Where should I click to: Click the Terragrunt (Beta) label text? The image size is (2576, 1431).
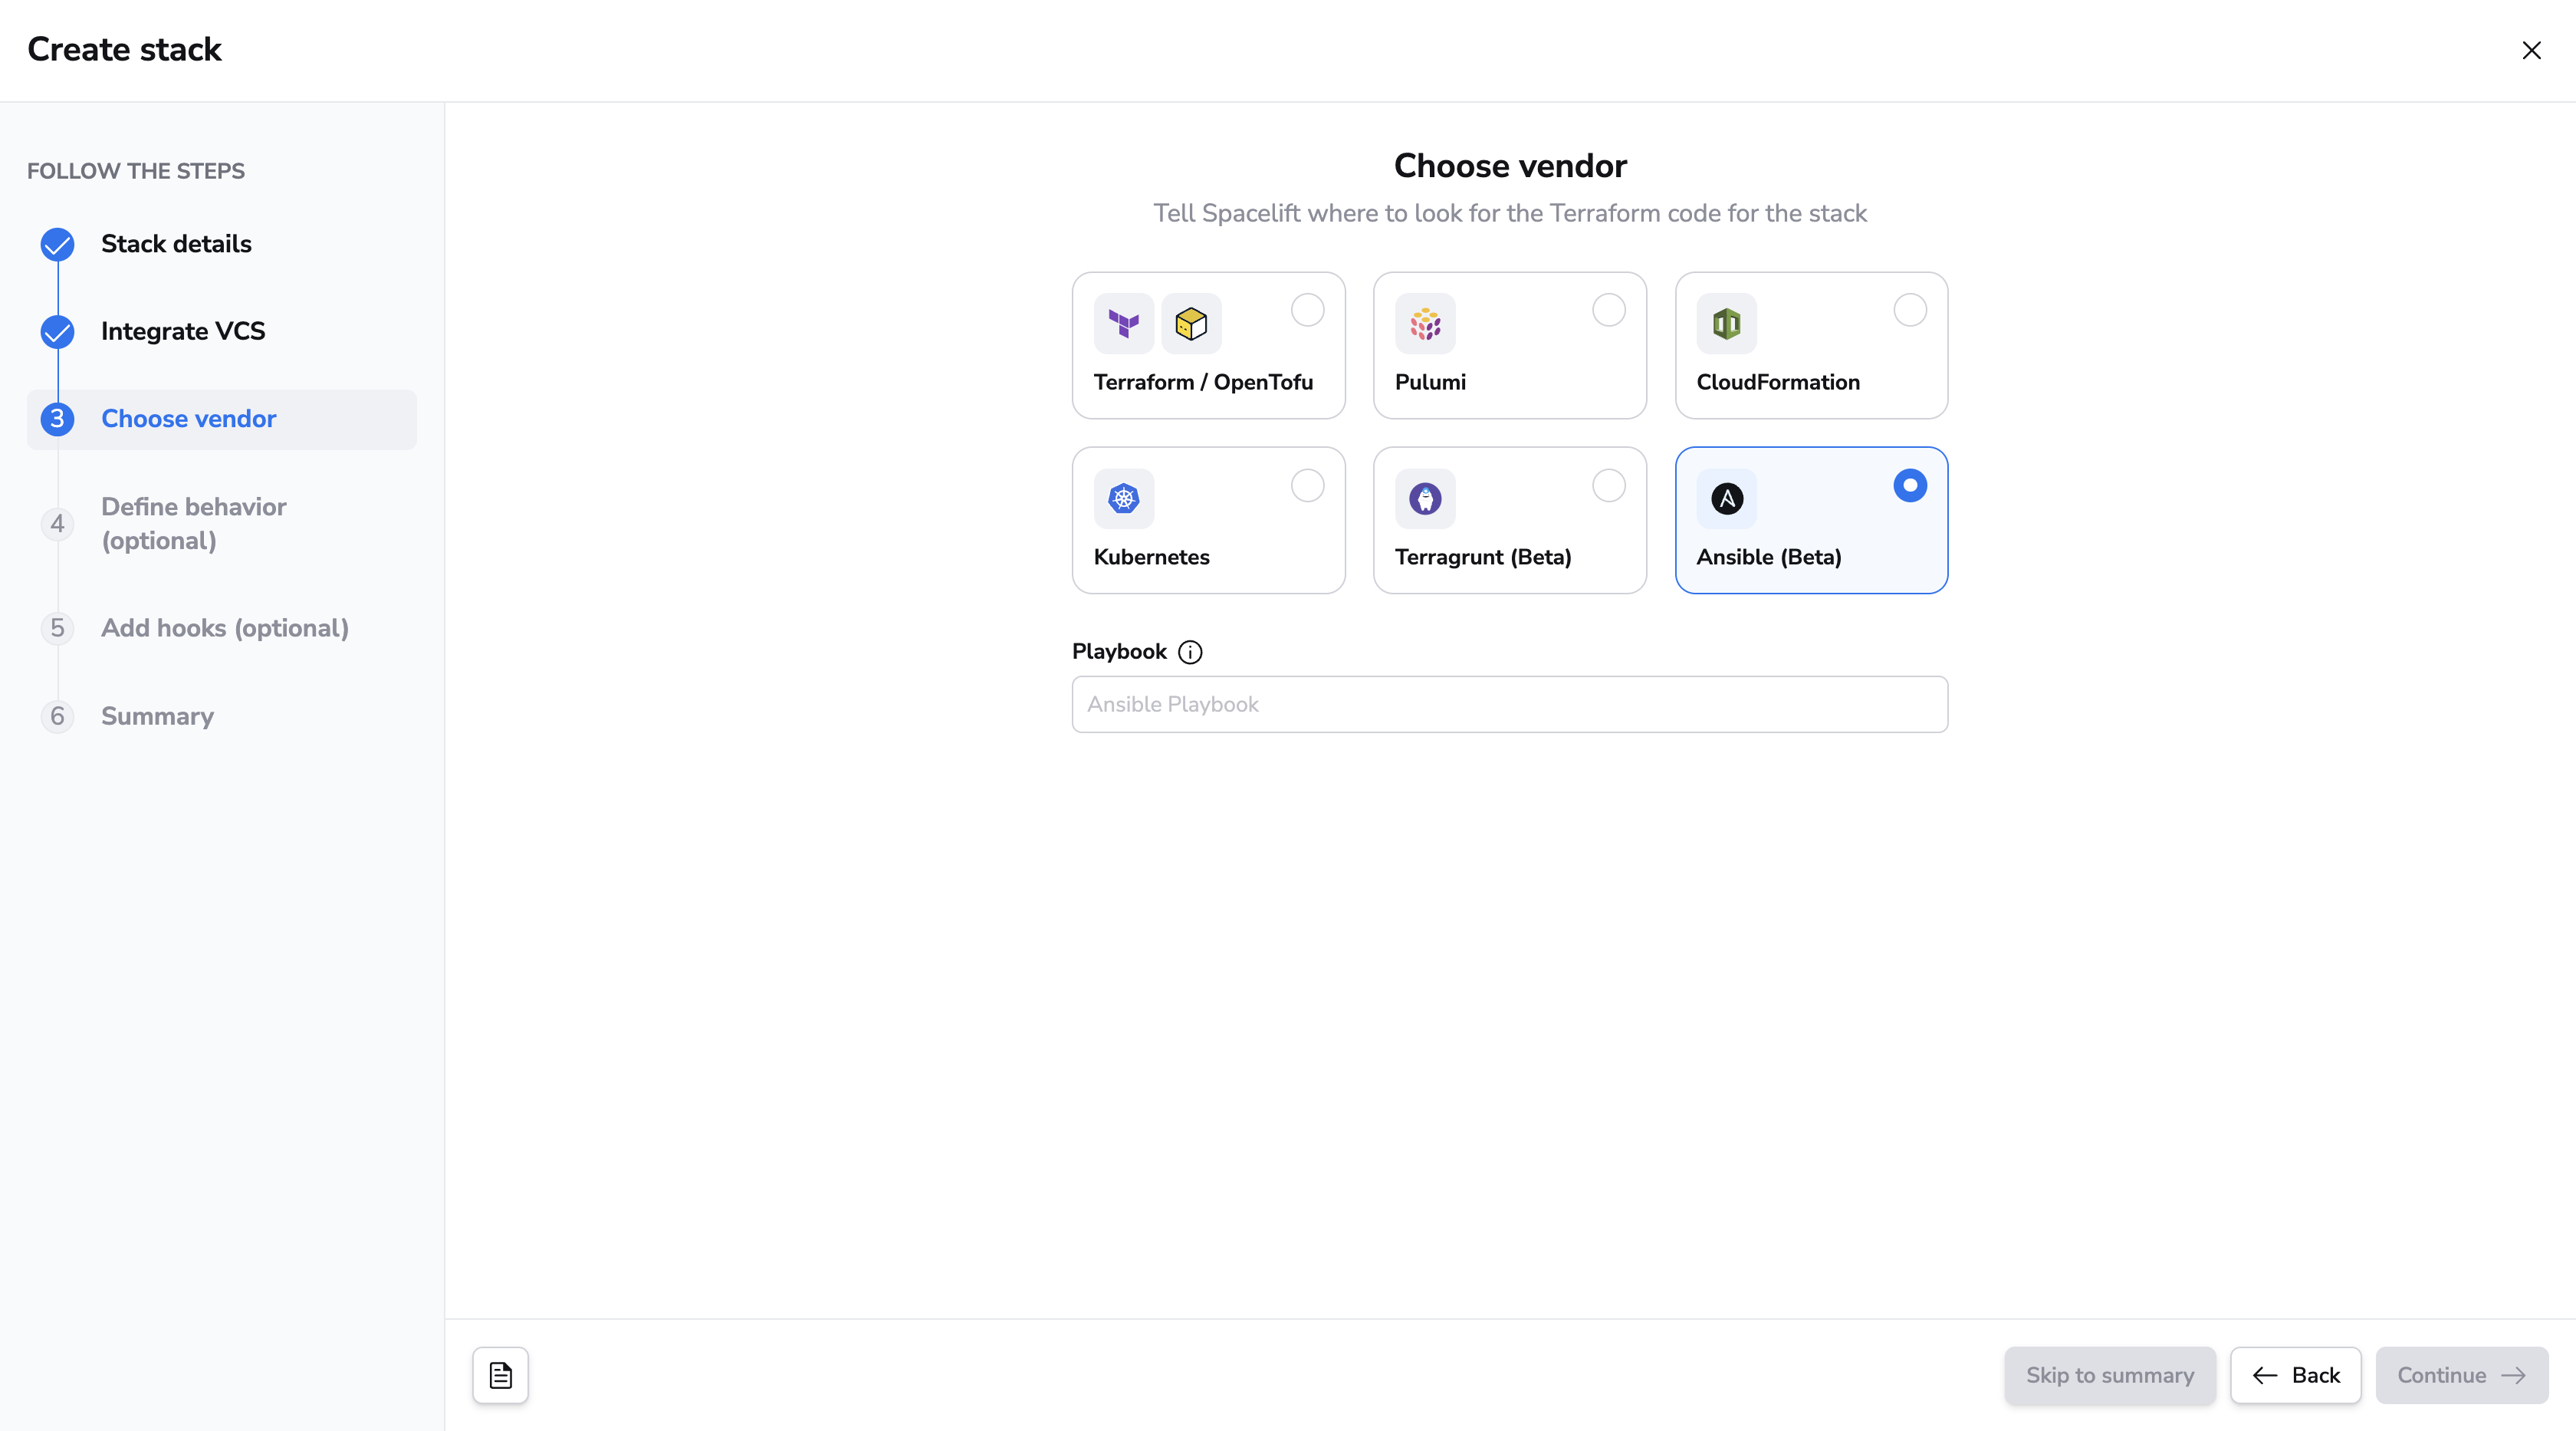click(1482, 557)
